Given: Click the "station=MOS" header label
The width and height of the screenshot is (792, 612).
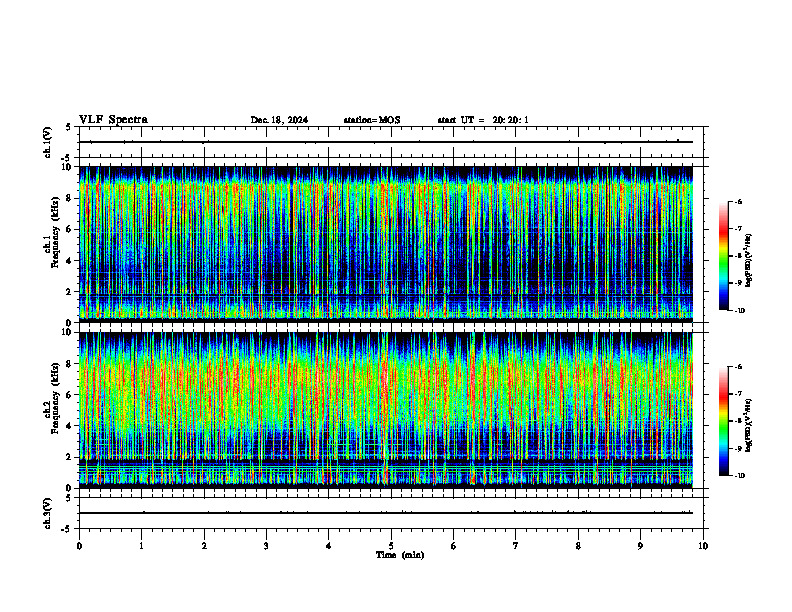Looking at the screenshot, I should [372, 120].
